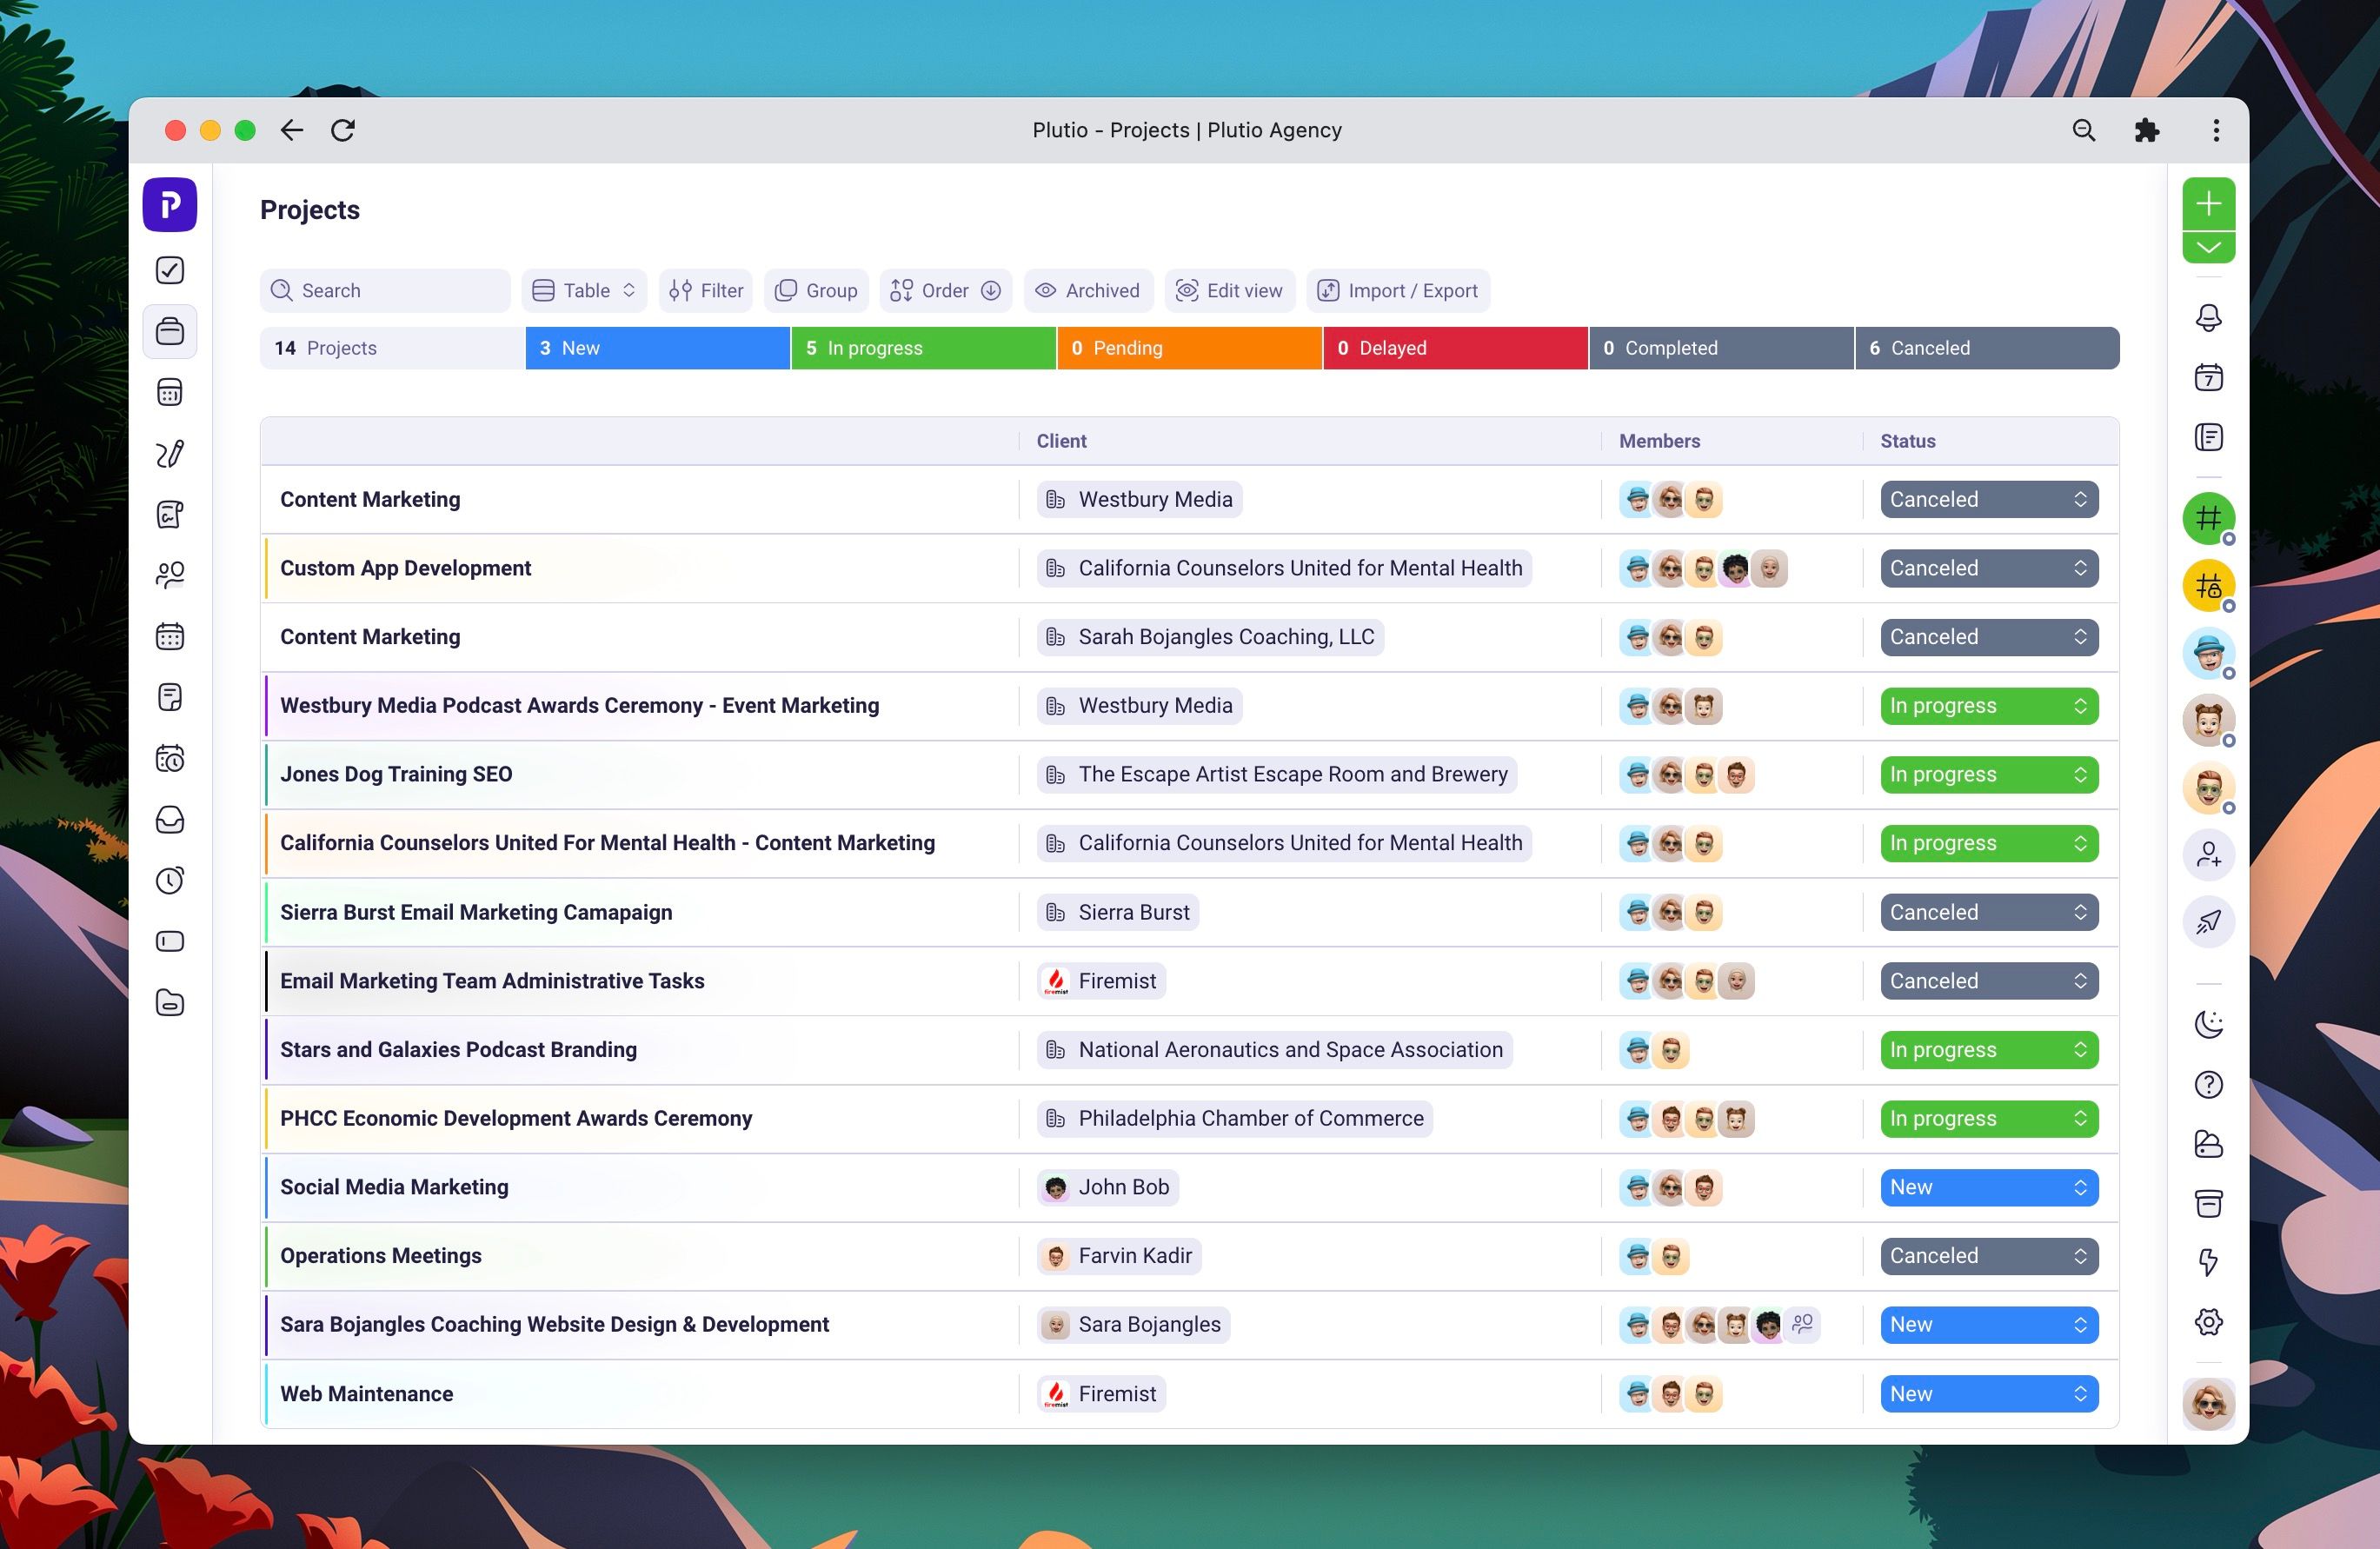The image size is (2380, 1549).
Task: Open the time tracking clock icon
Action: point(170,881)
